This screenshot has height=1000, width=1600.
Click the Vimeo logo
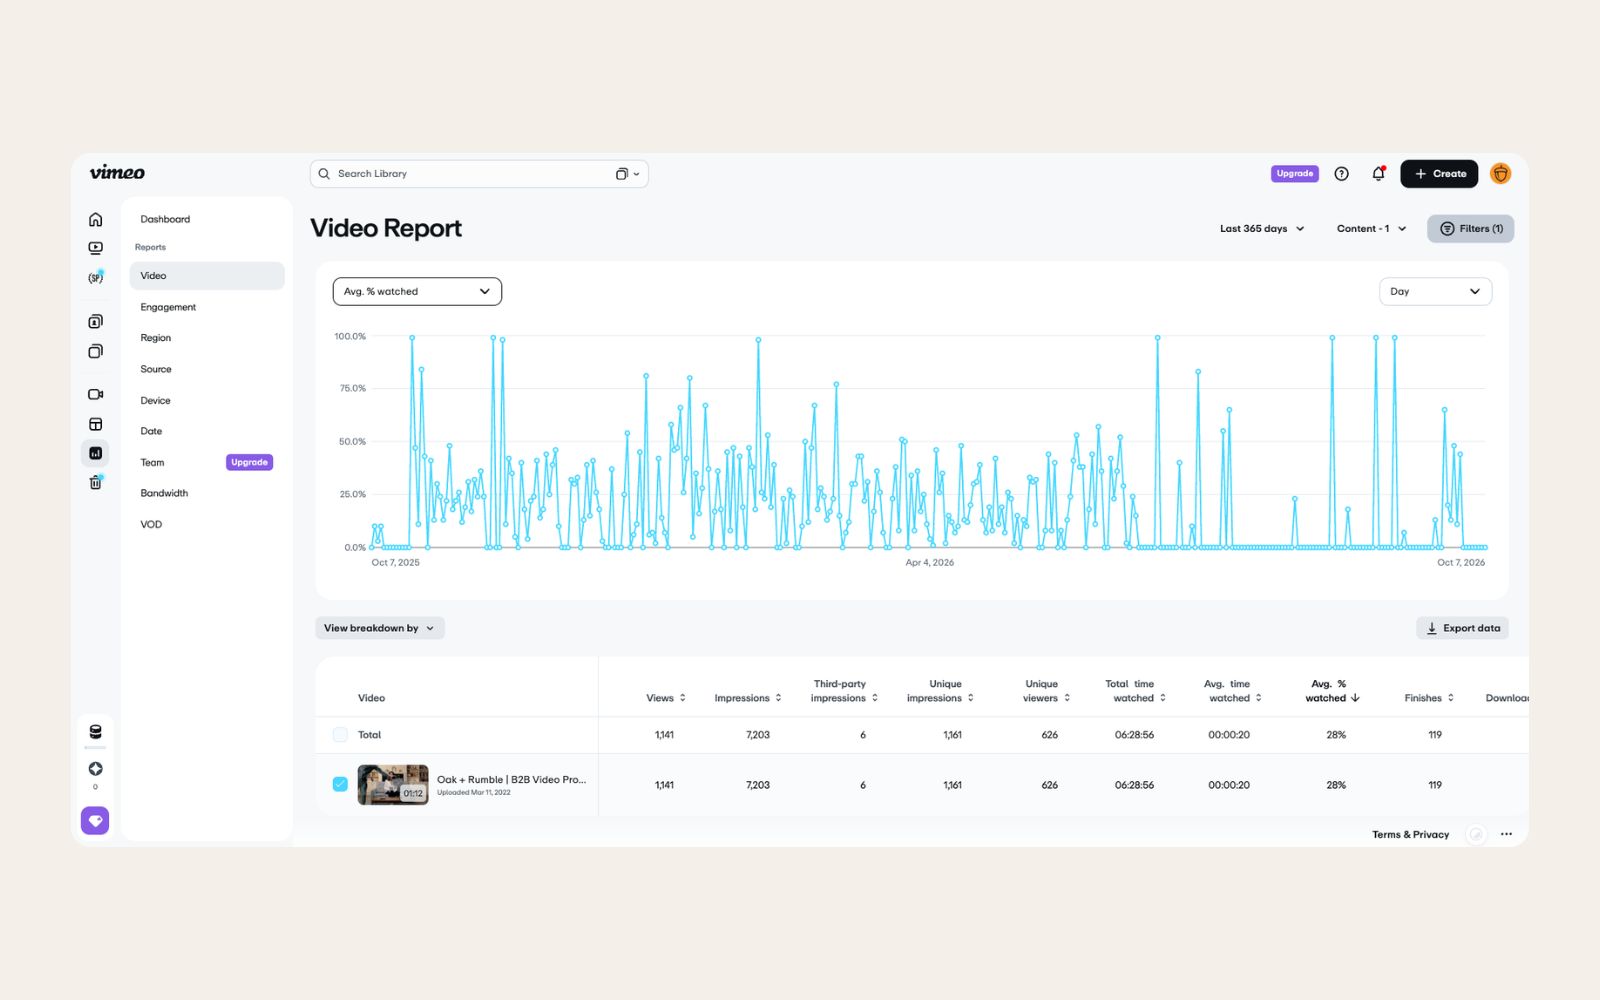click(117, 173)
